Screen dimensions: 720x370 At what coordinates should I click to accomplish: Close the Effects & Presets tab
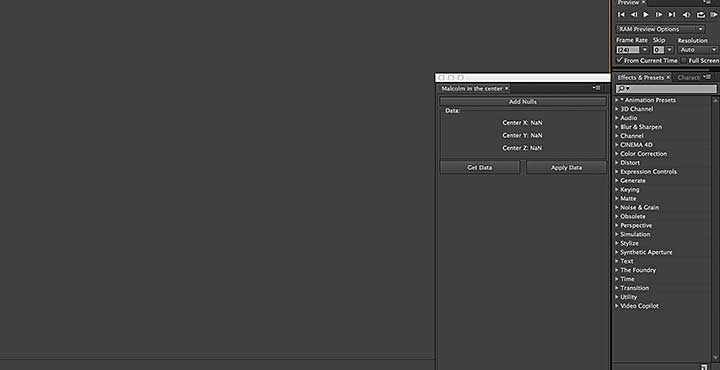click(668, 77)
